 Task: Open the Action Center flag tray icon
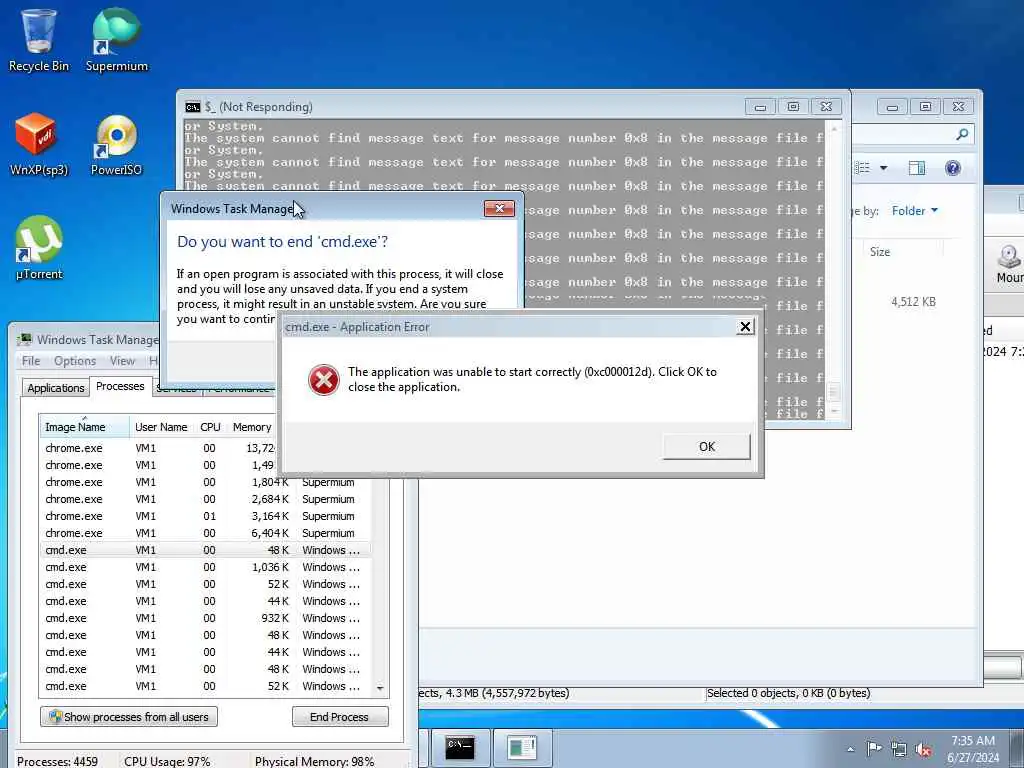click(874, 748)
